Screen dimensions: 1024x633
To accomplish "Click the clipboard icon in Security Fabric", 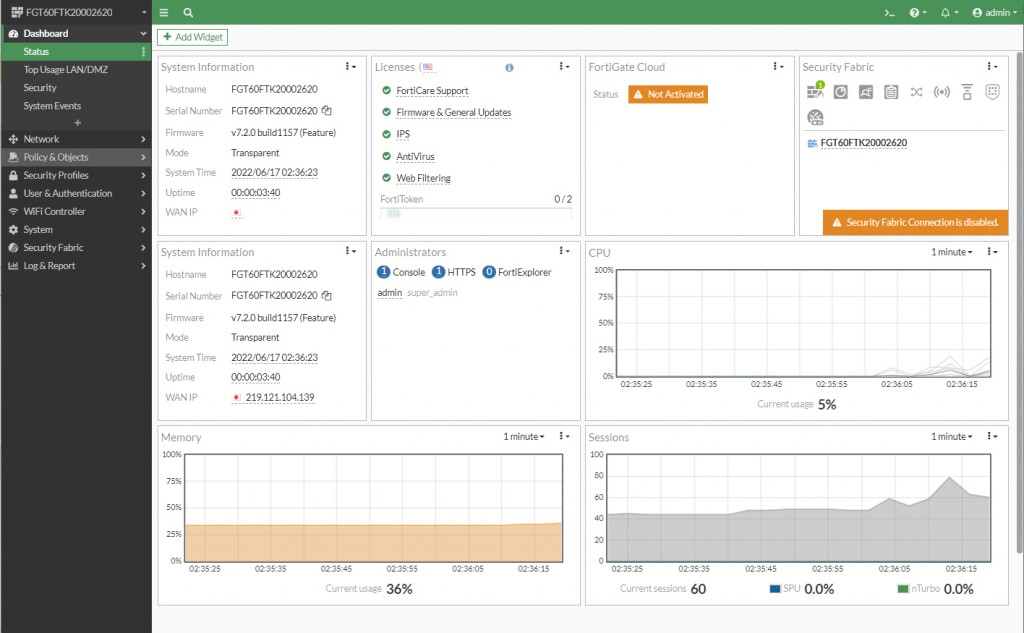I will pos(891,92).
